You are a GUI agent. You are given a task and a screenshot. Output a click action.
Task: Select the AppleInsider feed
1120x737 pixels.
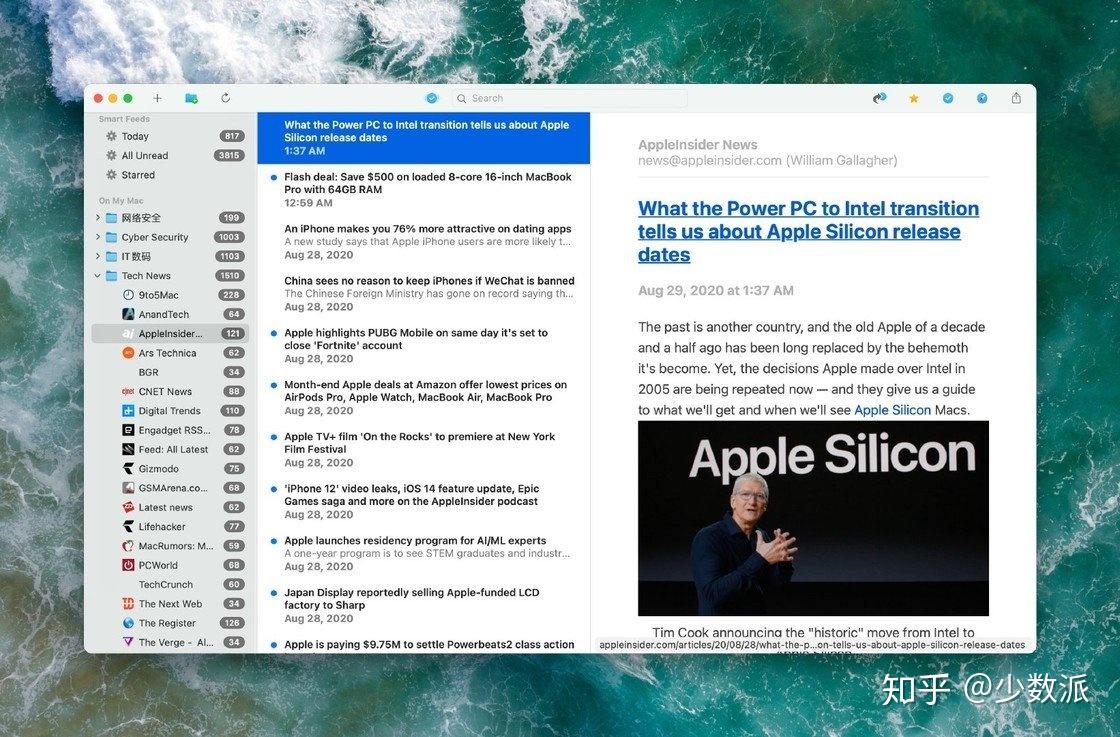point(170,333)
